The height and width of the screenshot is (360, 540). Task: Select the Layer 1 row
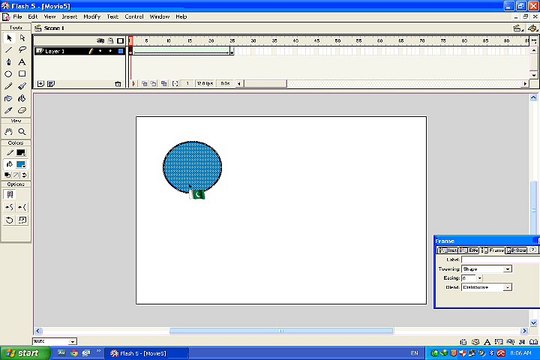pos(80,51)
